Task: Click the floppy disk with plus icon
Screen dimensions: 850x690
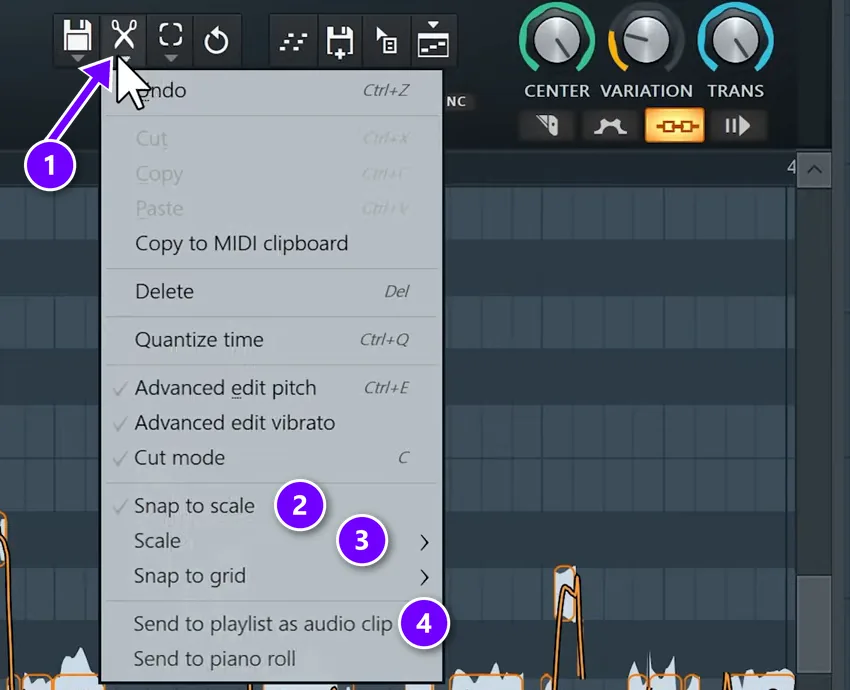Action: (x=340, y=41)
